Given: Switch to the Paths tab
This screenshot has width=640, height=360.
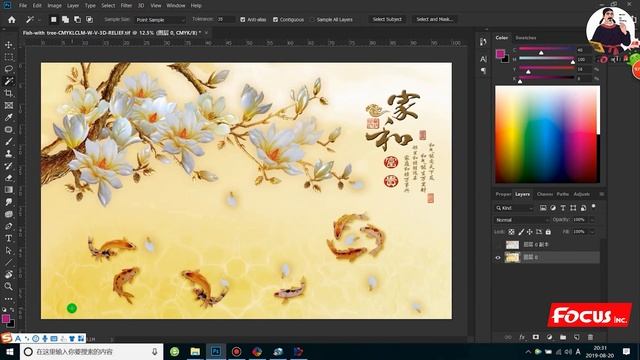Looking at the screenshot, I should coord(562,194).
